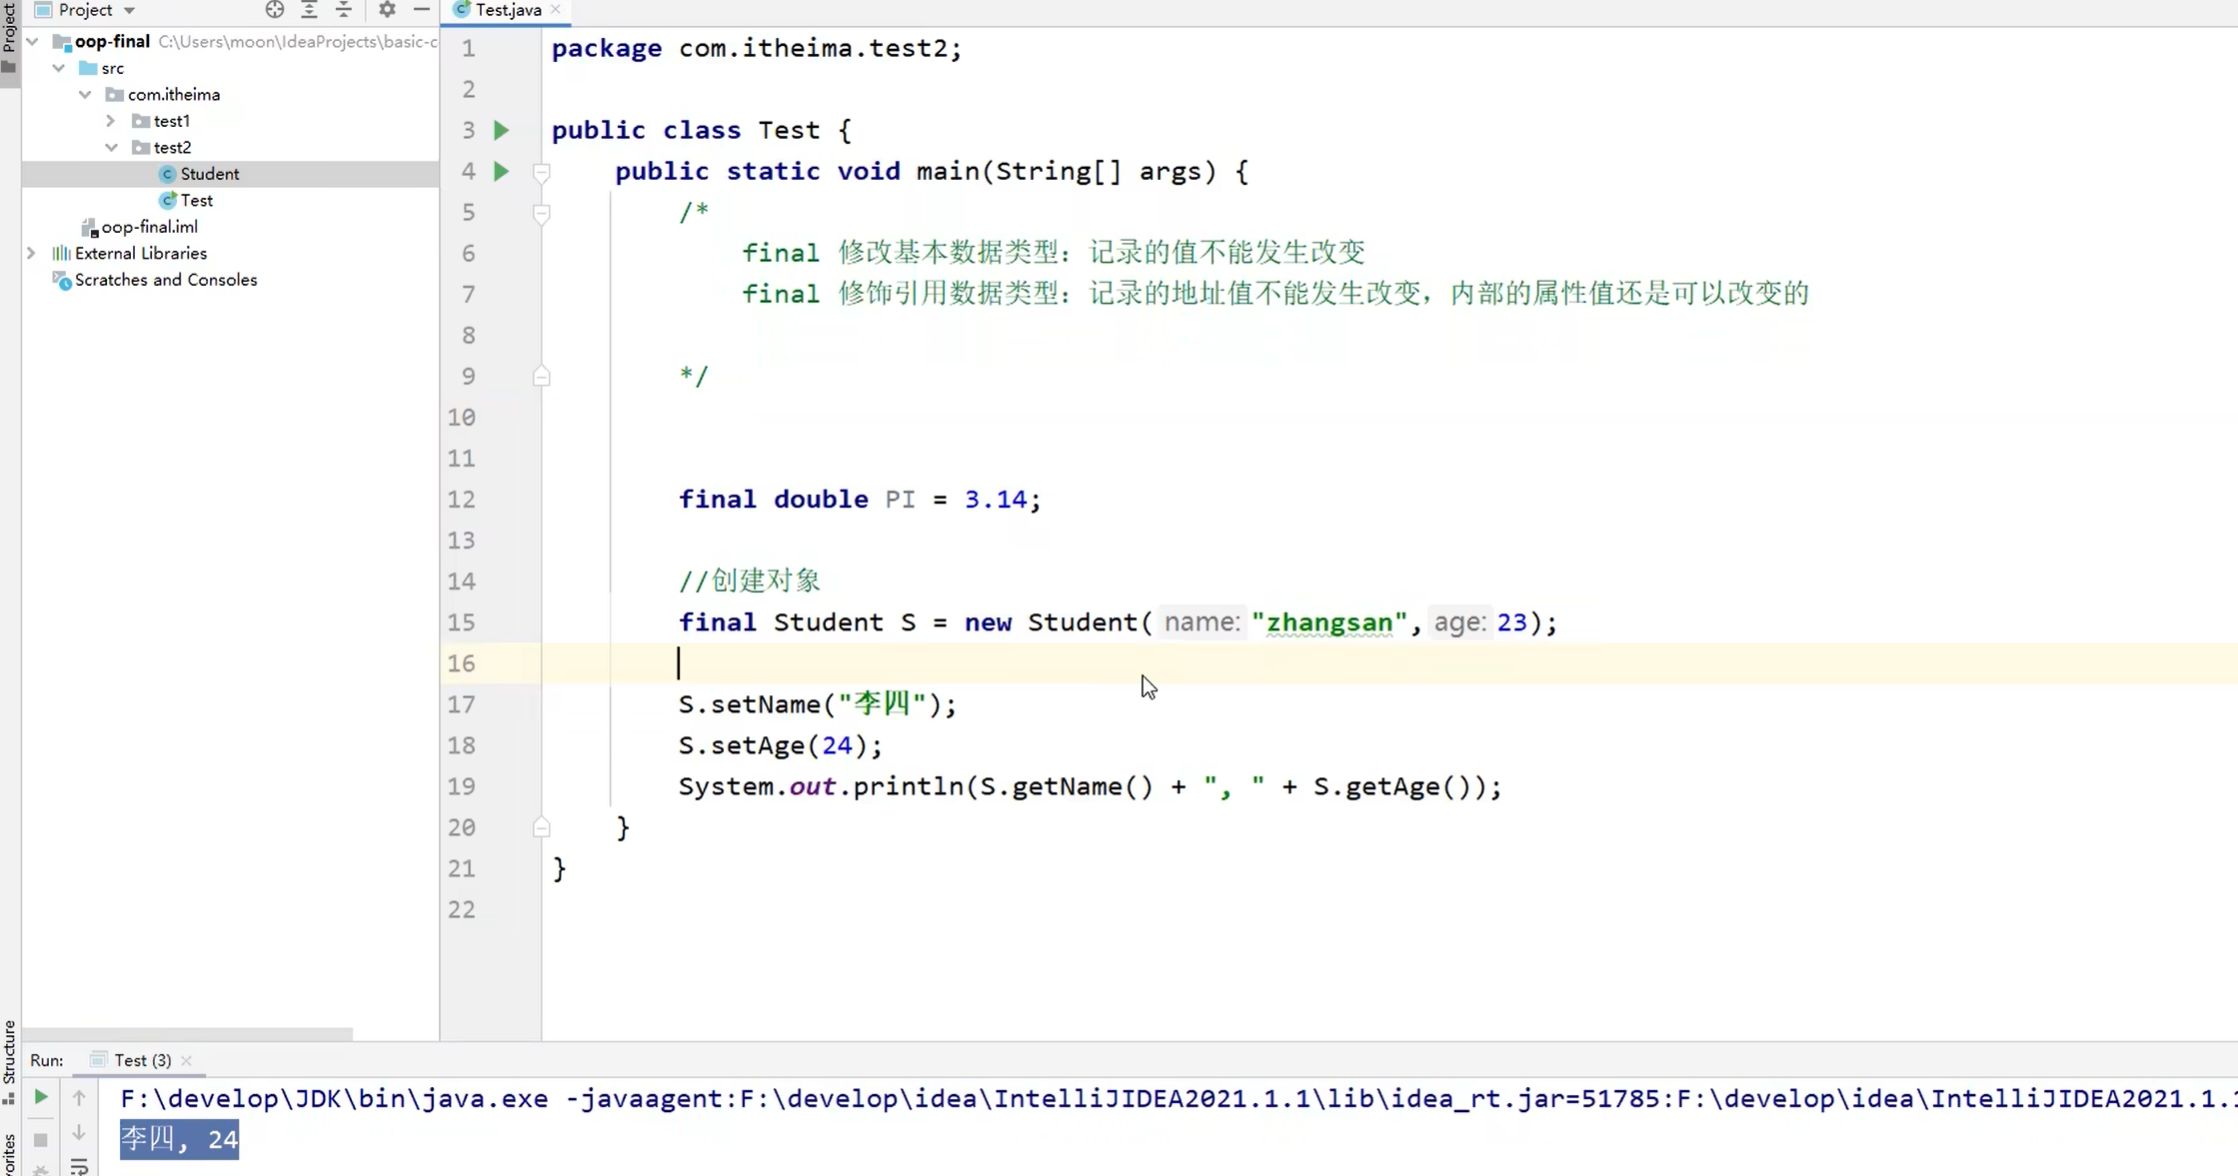Switch to the Test (3) run tab
This screenshot has width=2238, height=1176.
[140, 1059]
